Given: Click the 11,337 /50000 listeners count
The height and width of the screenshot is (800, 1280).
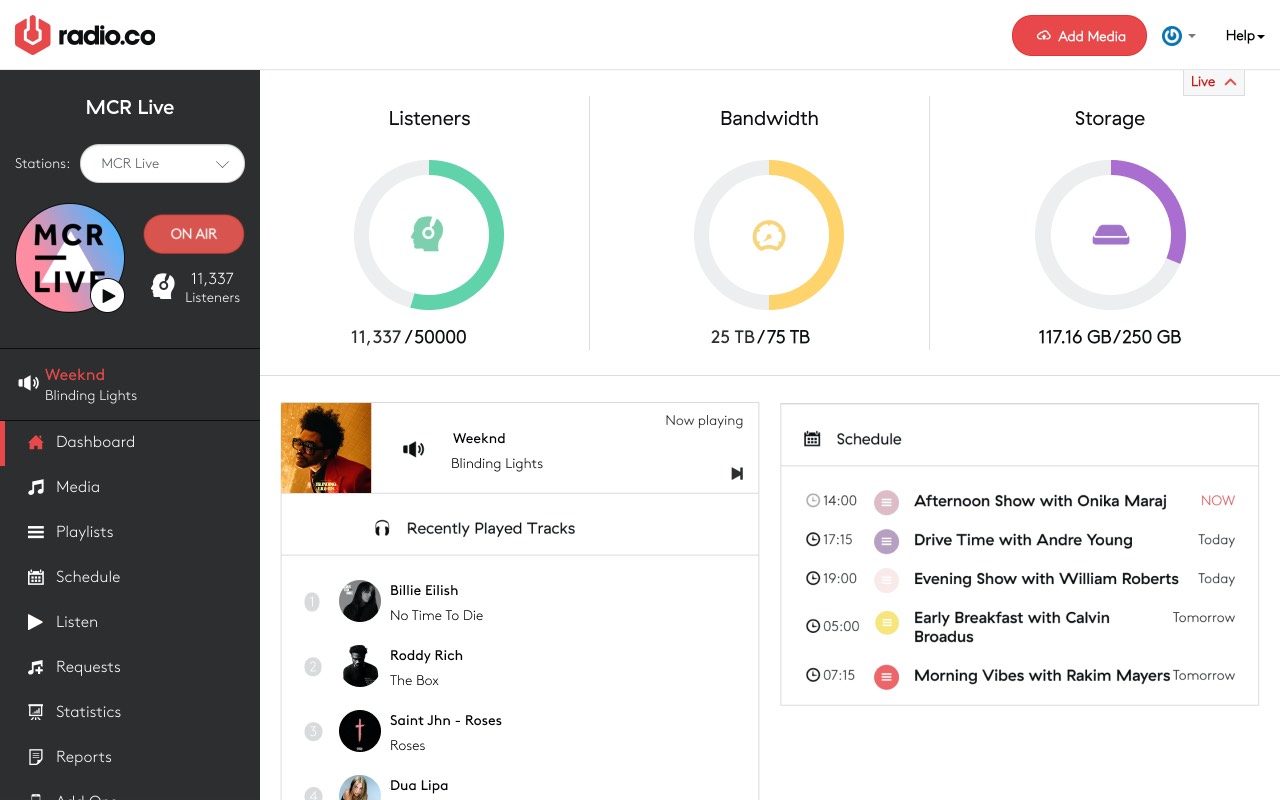Looking at the screenshot, I should pos(408,337).
